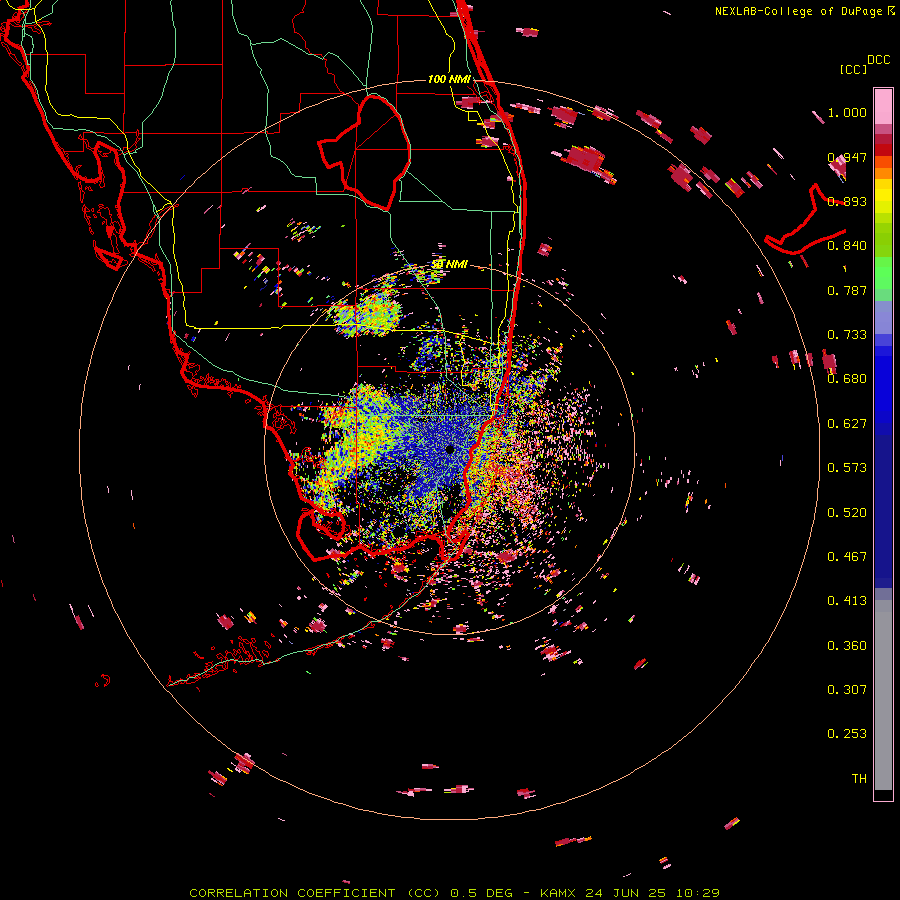Click the 0.893 scale value
900x900 pixels.
click(x=847, y=201)
